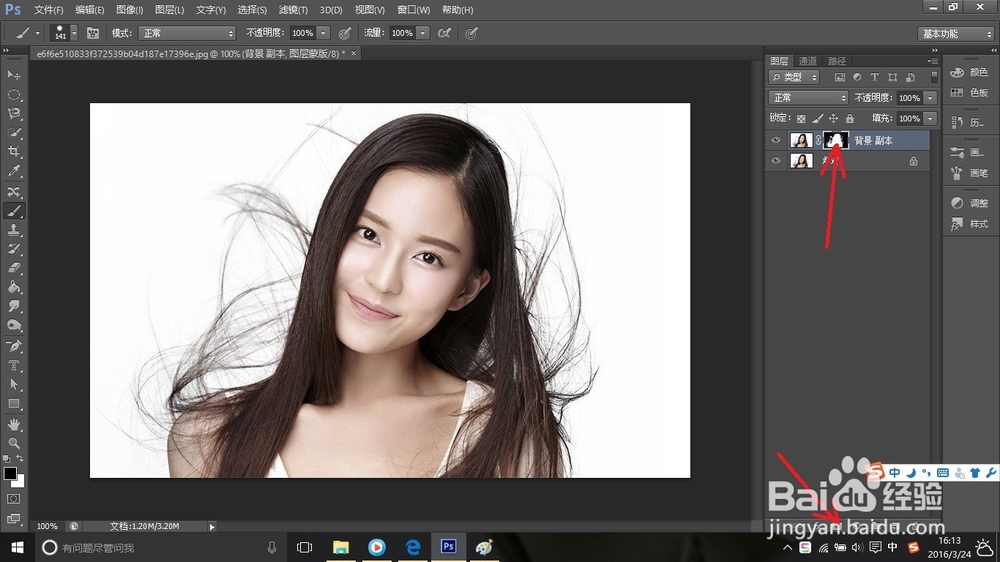Toggle pressure for size
The width and height of the screenshot is (1000, 562).
(471, 33)
